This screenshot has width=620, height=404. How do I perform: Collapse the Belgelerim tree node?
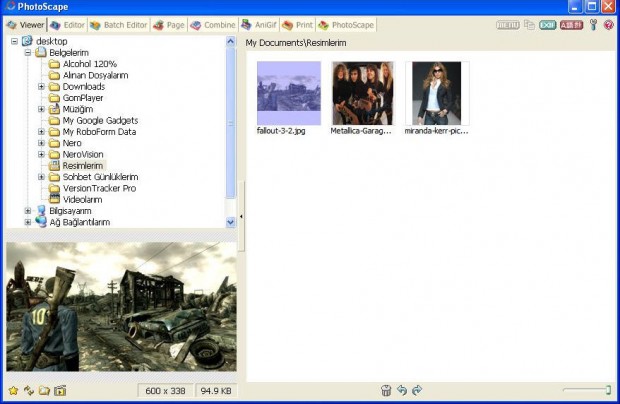click(28, 53)
